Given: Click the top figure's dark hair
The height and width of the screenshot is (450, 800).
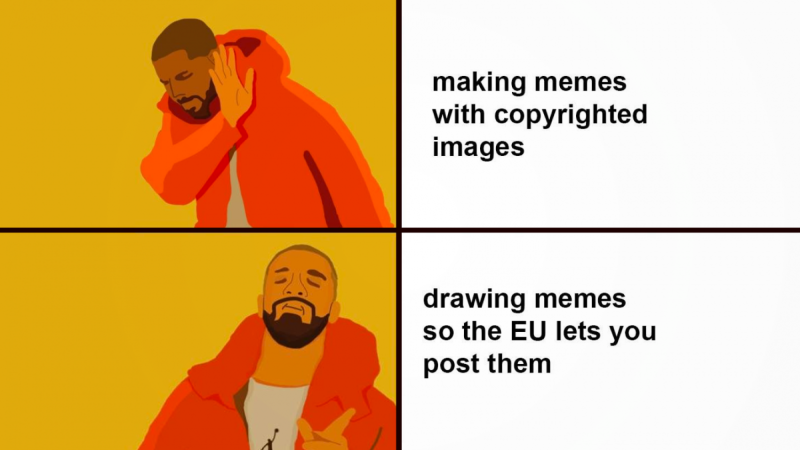Looking at the screenshot, I should pyautogui.click(x=185, y=38).
